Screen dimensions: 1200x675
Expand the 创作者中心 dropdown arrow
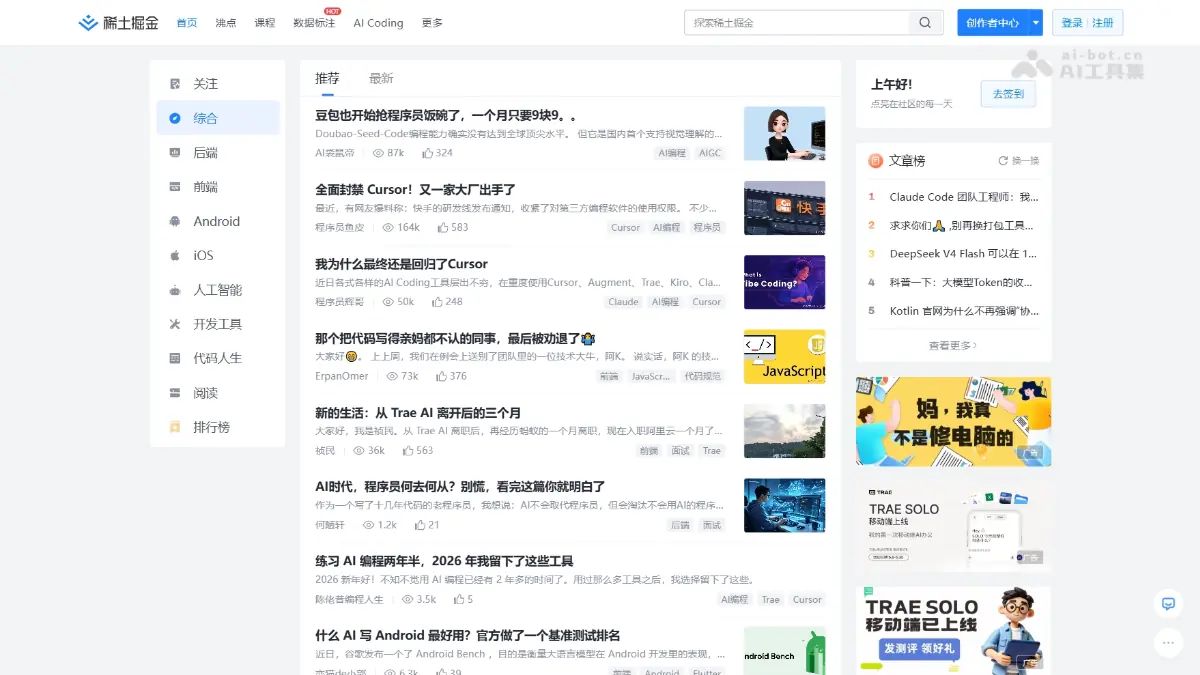tap(1036, 23)
